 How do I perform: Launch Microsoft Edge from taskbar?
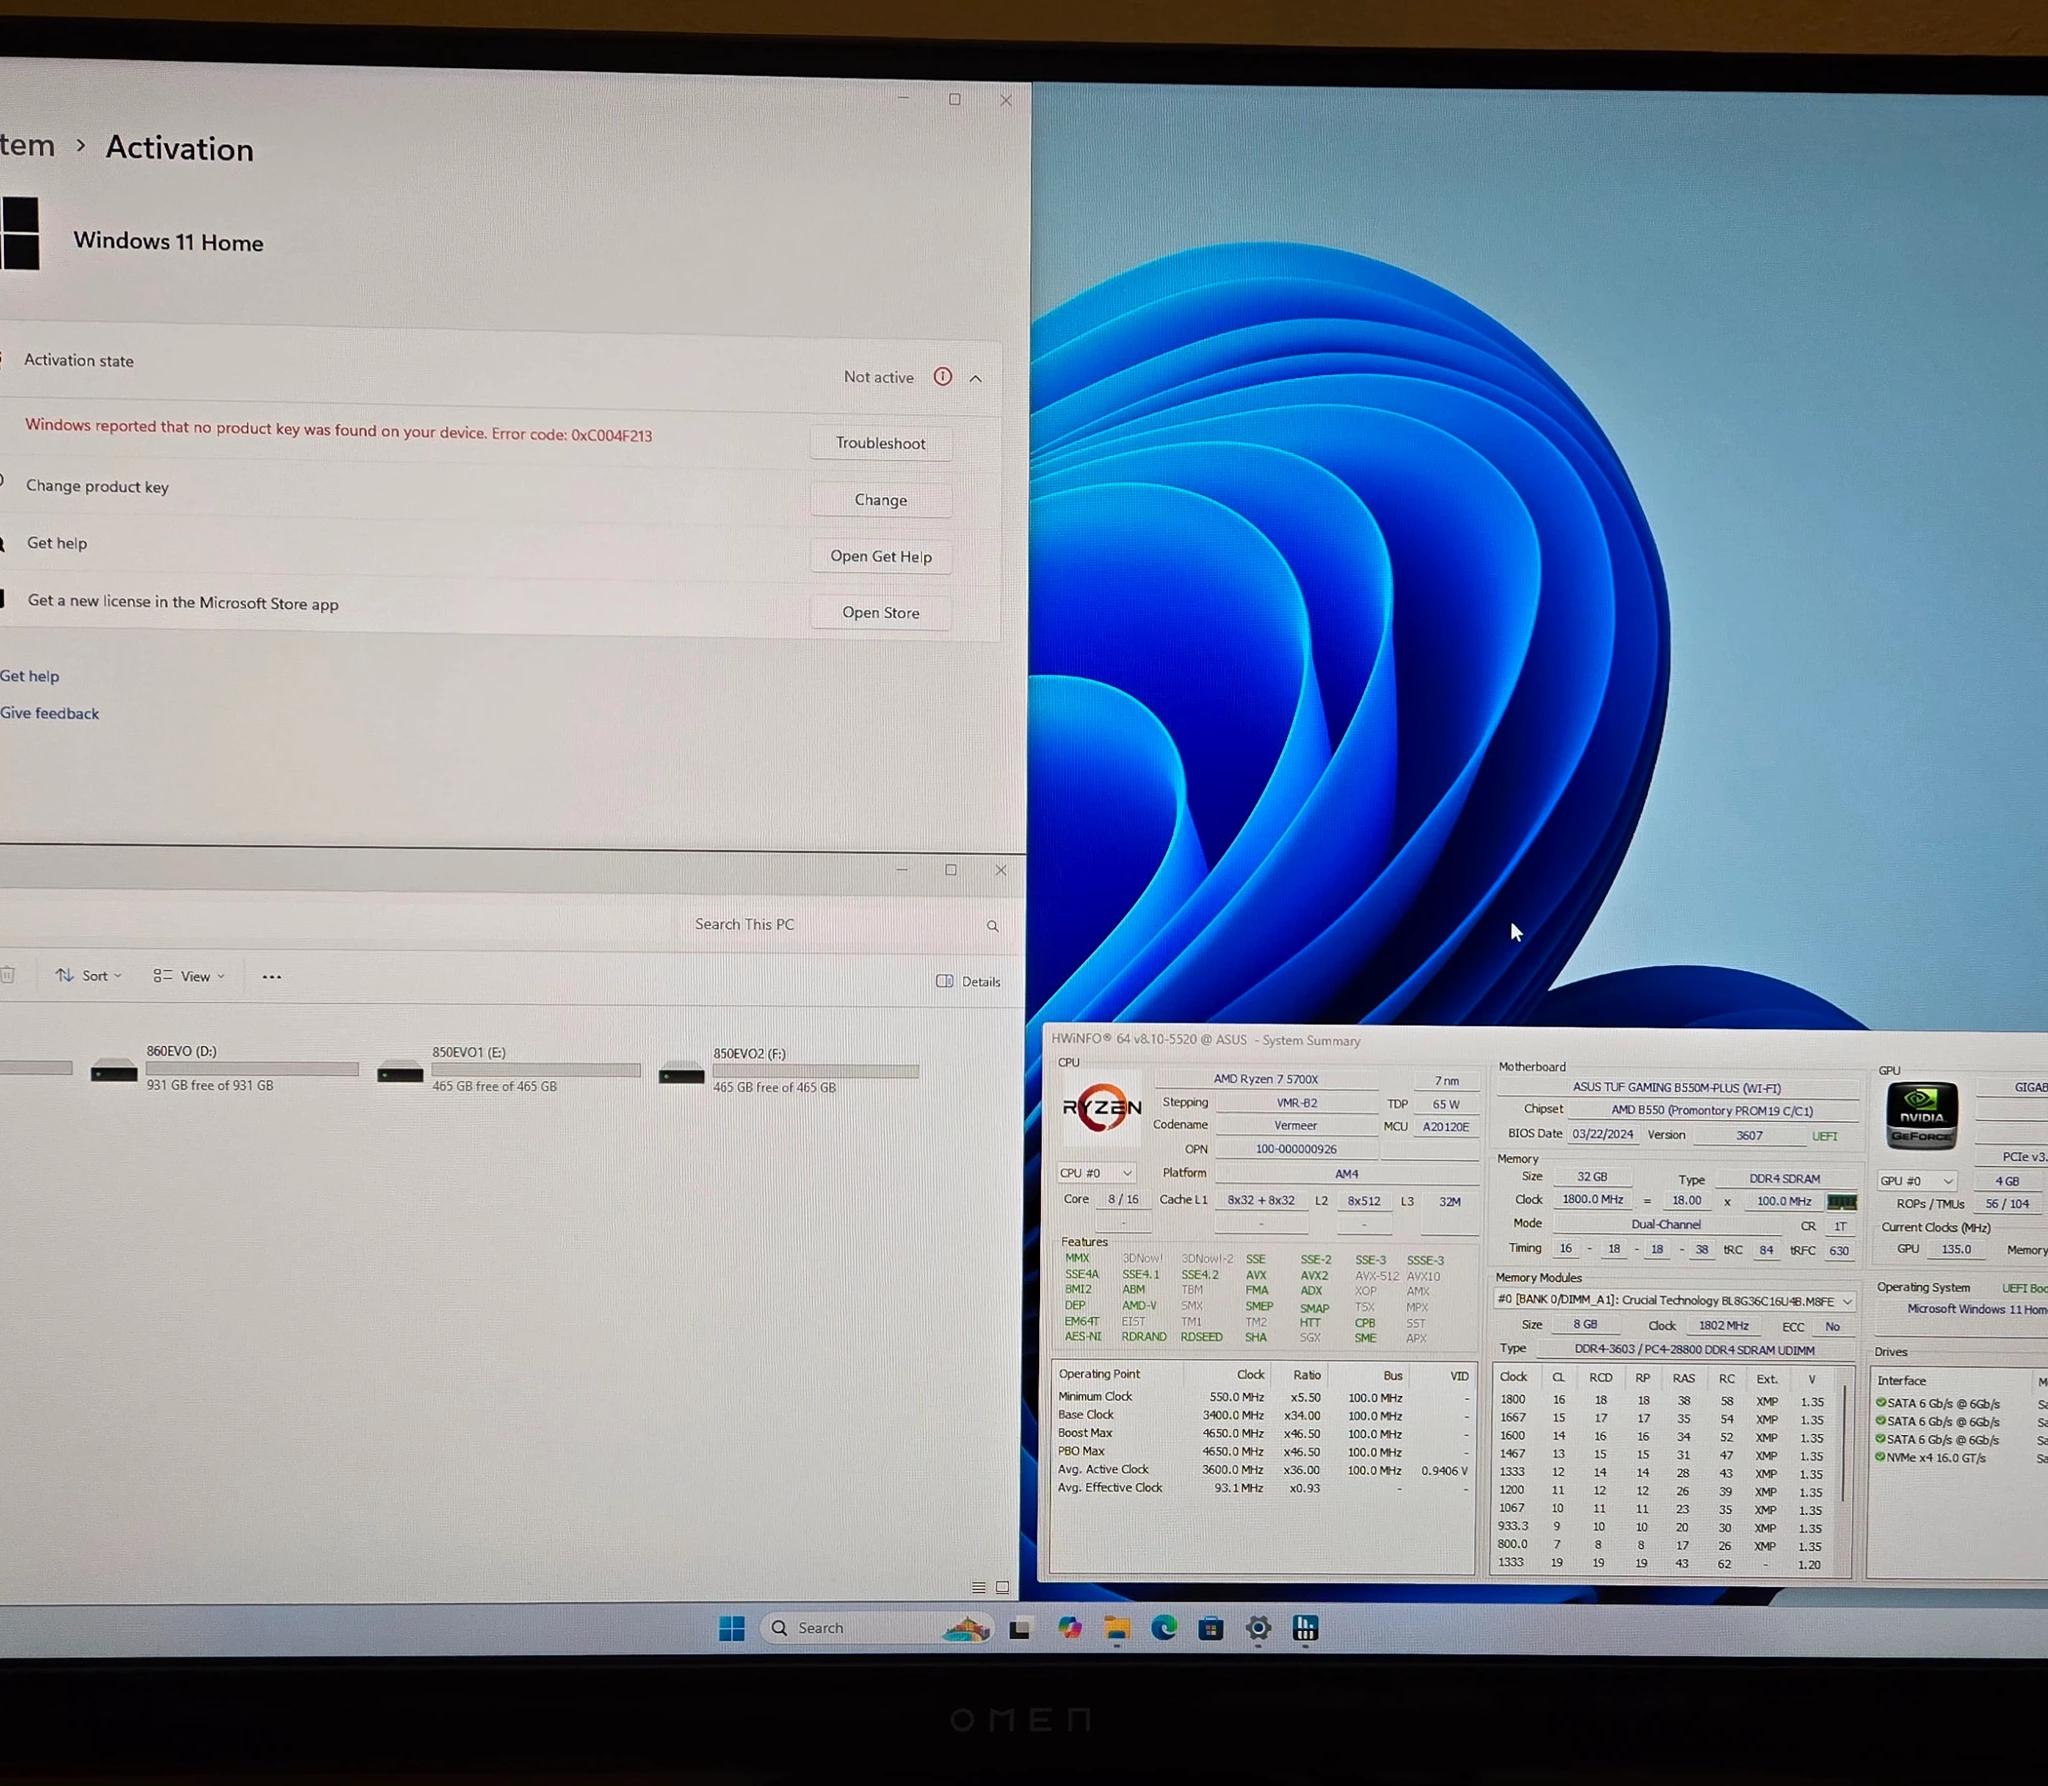pos(1163,1629)
